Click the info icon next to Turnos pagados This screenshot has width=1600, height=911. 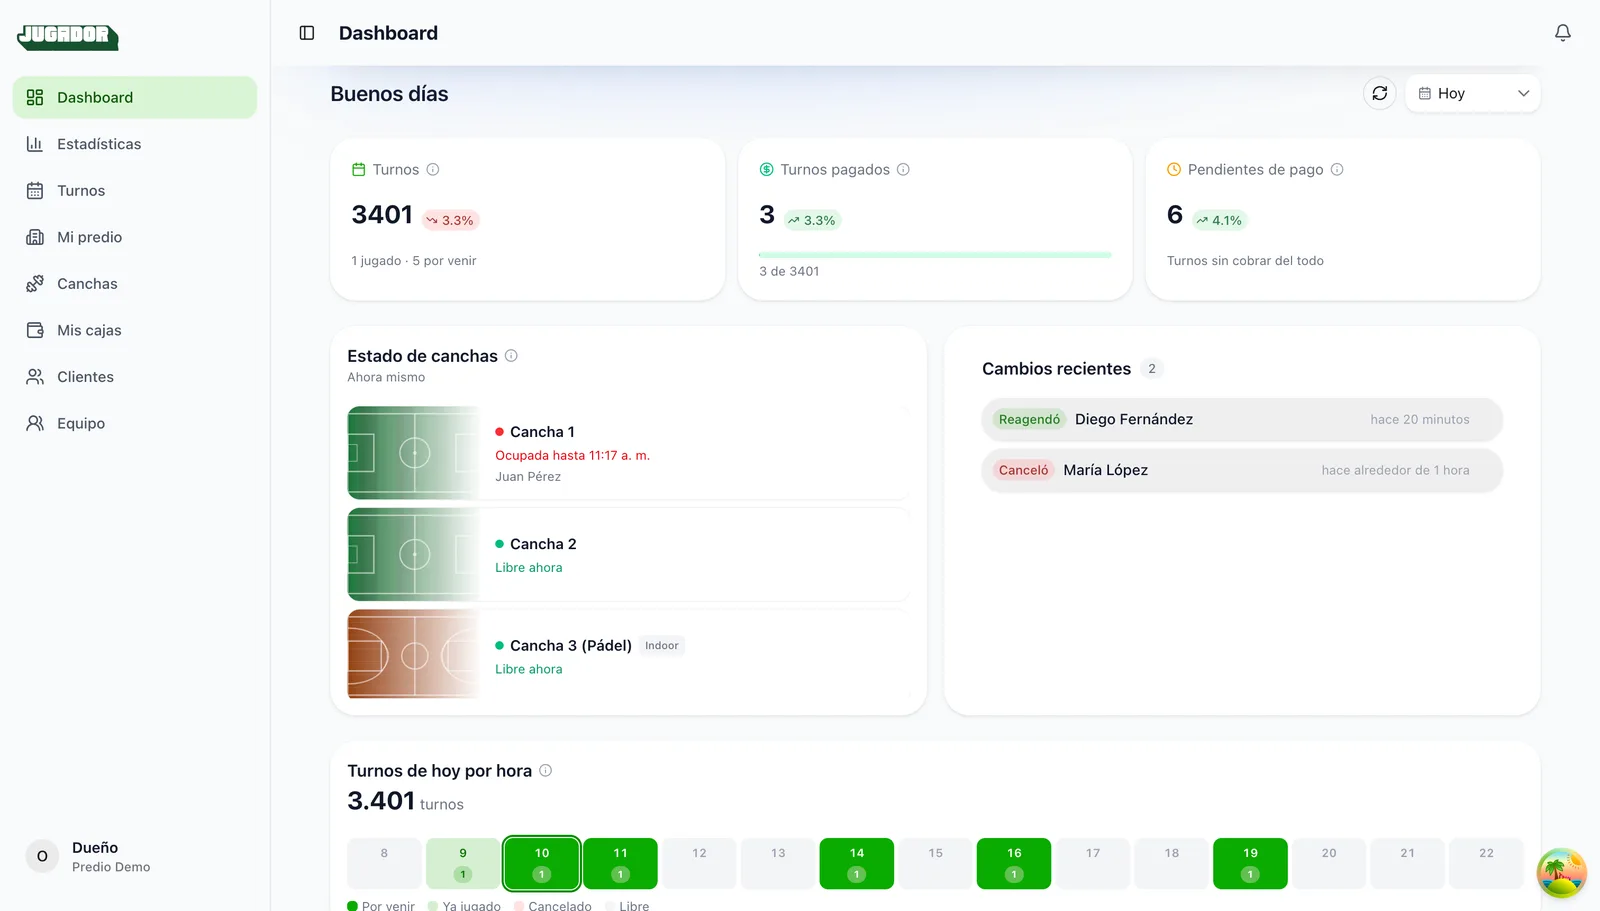click(x=903, y=169)
